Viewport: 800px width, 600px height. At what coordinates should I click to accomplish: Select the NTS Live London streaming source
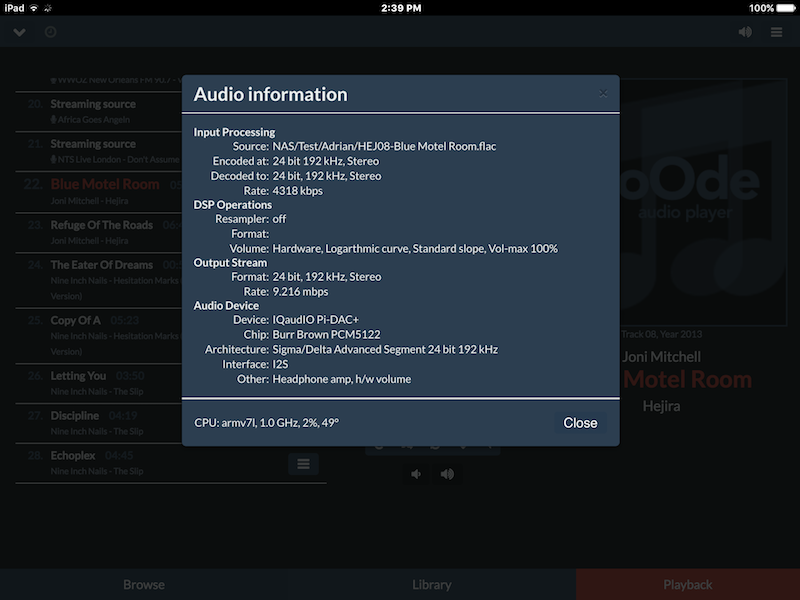click(99, 151)
